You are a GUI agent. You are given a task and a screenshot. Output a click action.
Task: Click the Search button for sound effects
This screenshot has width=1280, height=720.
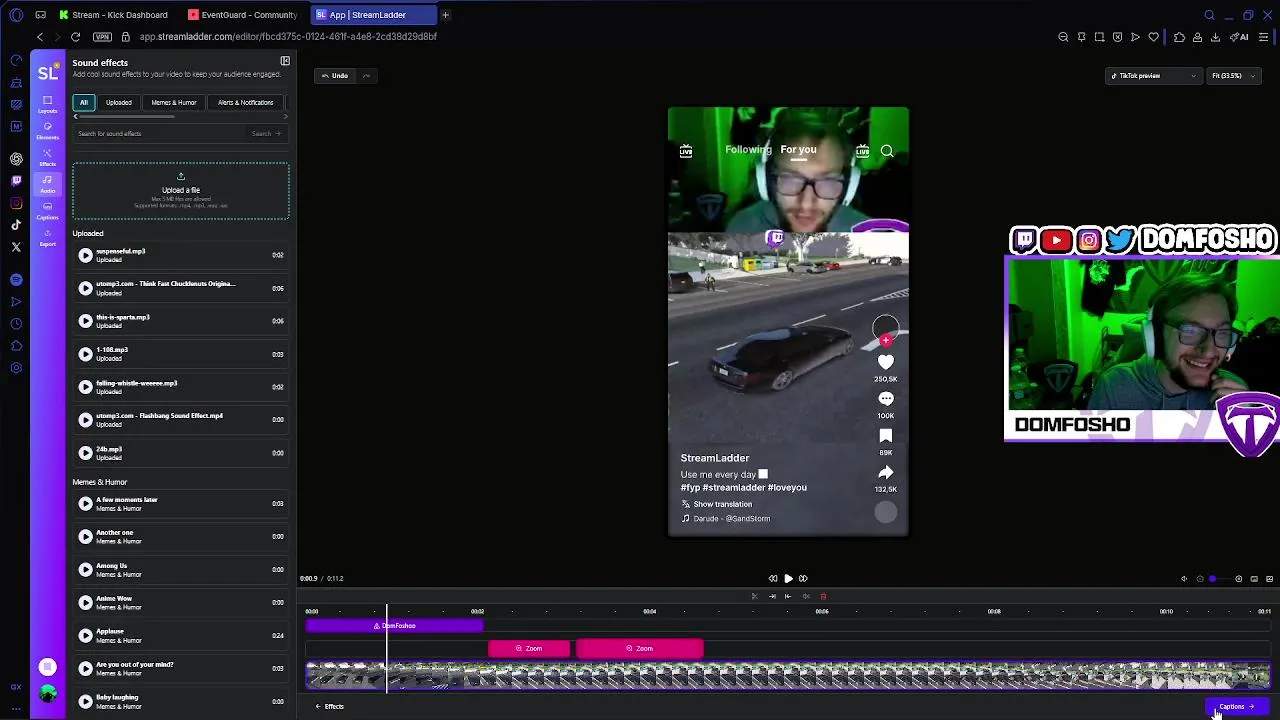click(x=266, y=133)
